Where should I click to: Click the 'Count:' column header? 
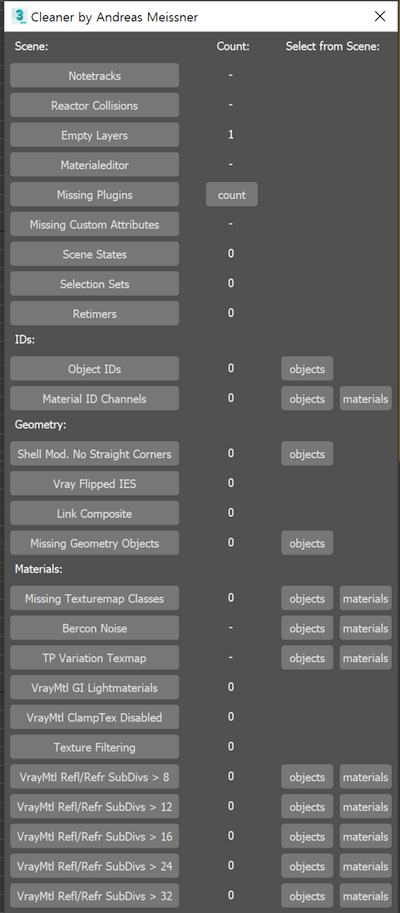tap(233, 47)
